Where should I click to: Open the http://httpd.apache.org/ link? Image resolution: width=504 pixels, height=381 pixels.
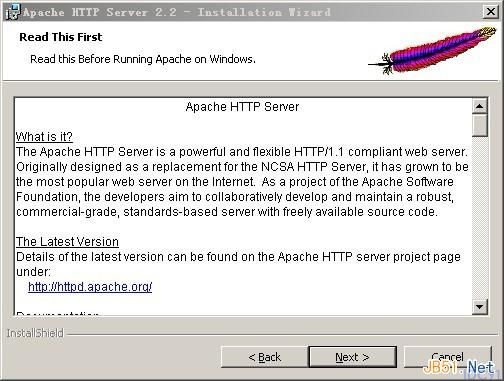coord(90,287)
